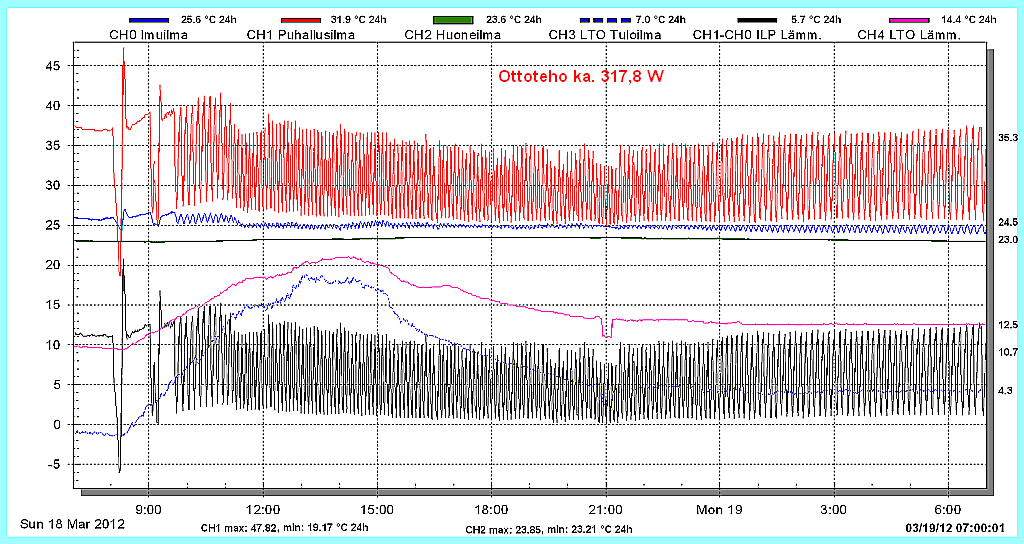1024x544 pixels.
Task: Click the '23.6 °C 24h' legend value
Action: 514,21
